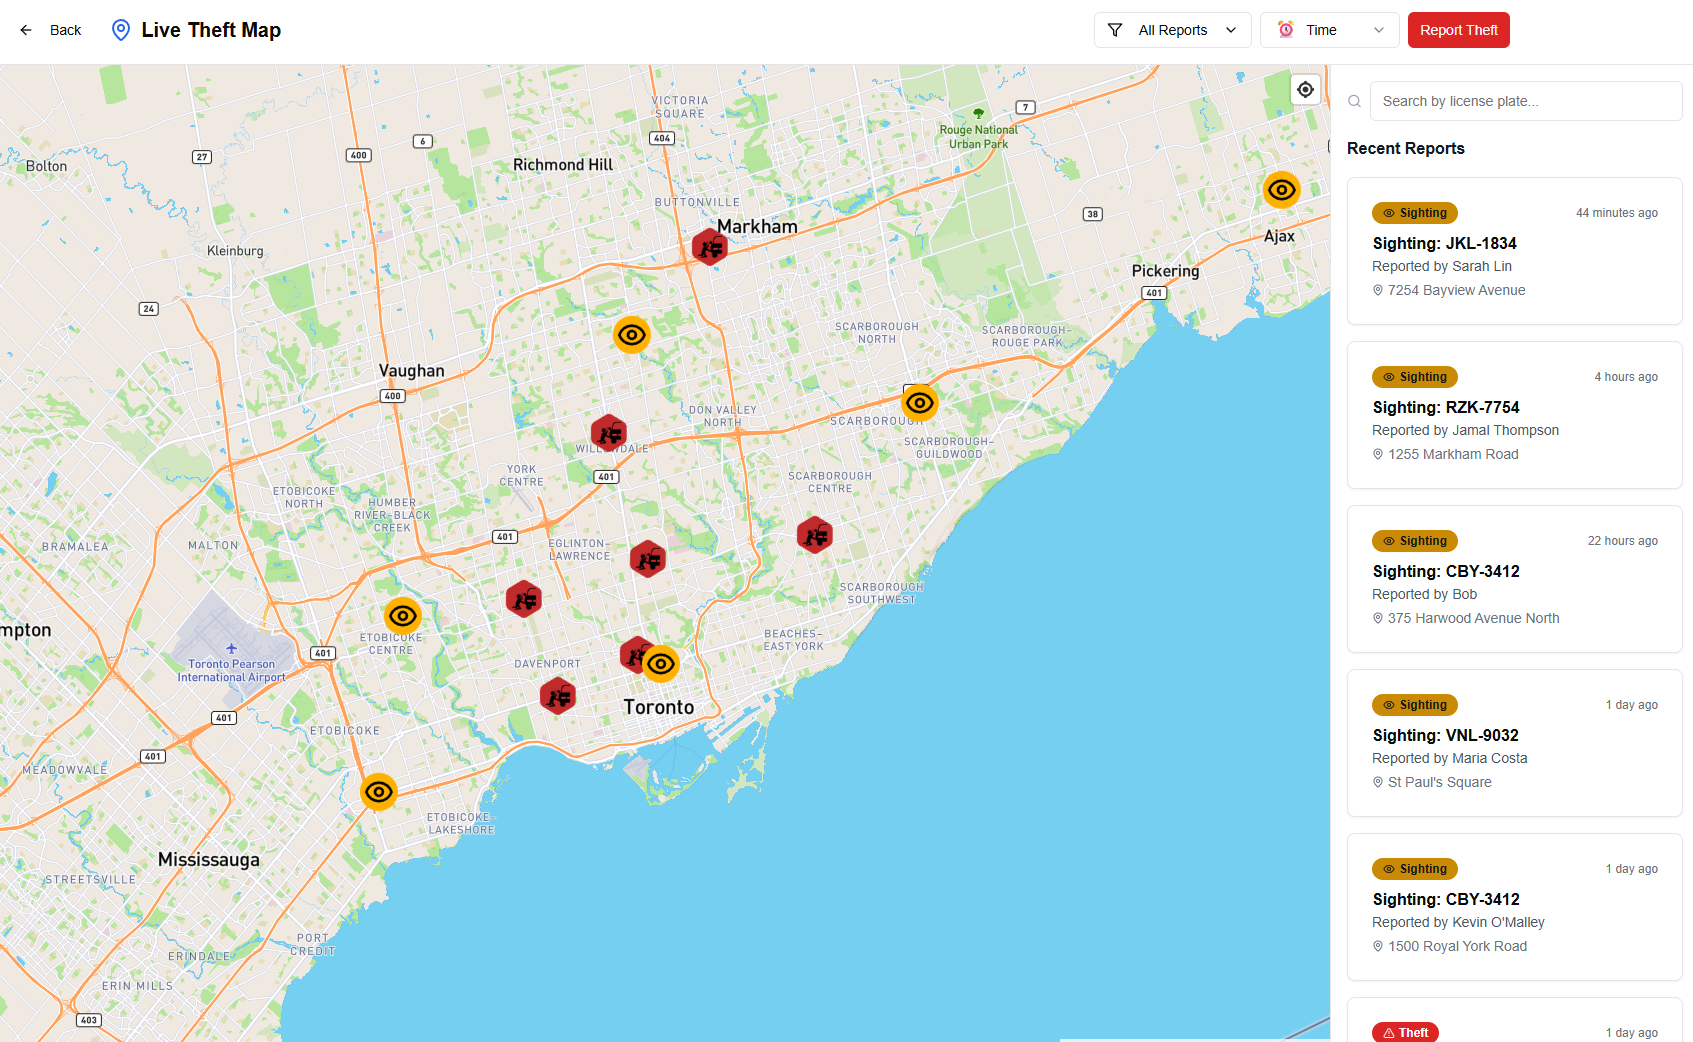Open the VNL-9032 sighting by Maria Costa
The image size is (1693, 1042).
[x=1515, y=743]
